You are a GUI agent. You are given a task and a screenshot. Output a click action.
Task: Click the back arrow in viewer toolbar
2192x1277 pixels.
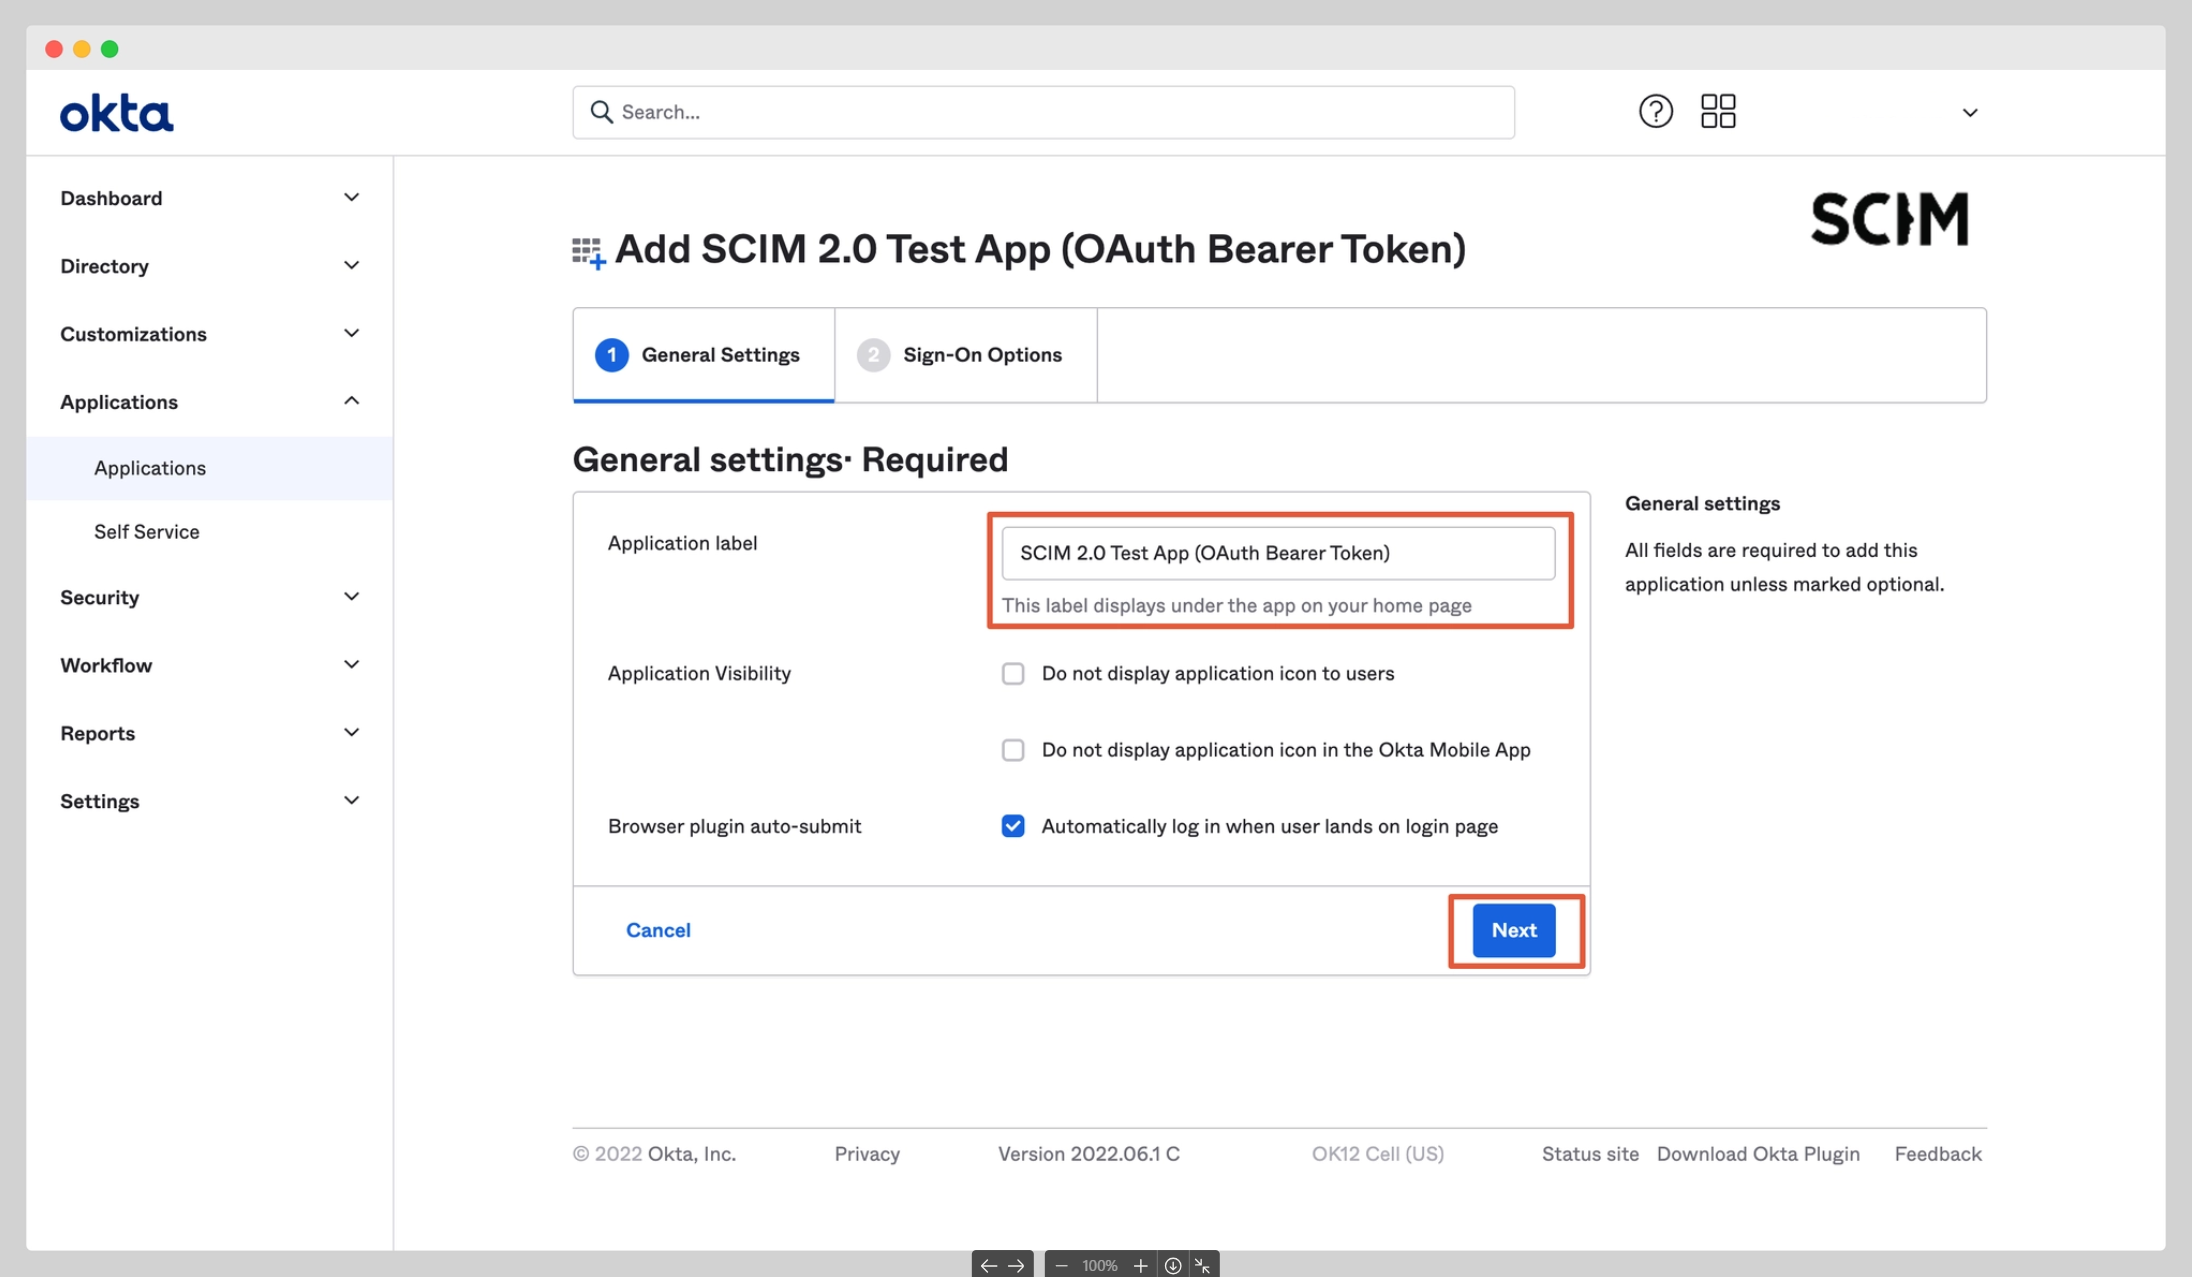(x=988, y=1265)
